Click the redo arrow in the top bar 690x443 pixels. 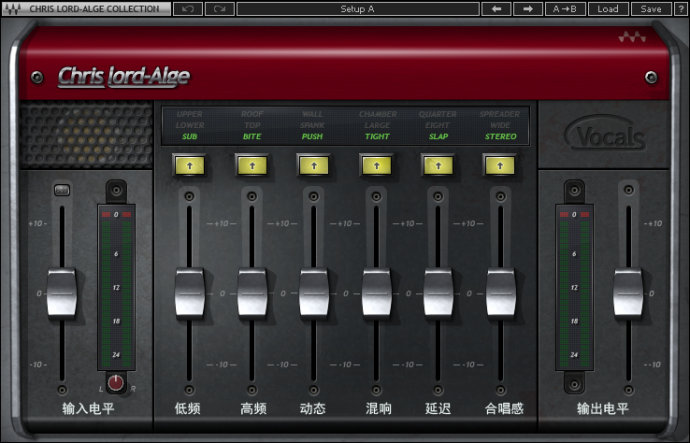click(220, 9)
